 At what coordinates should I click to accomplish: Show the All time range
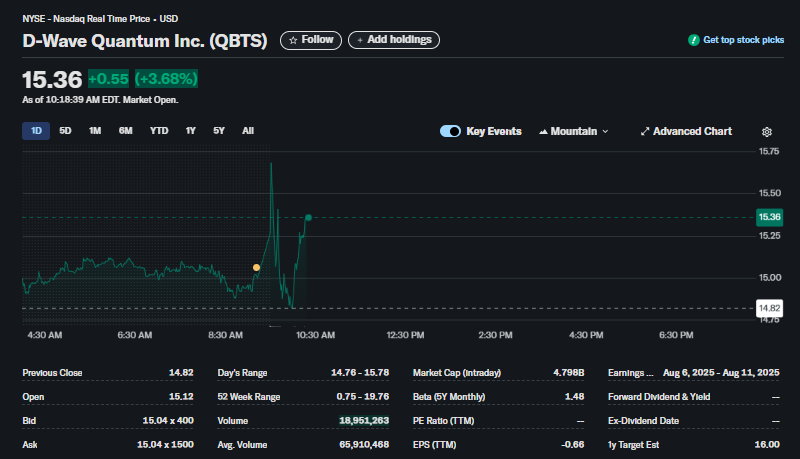pos(248,131)
